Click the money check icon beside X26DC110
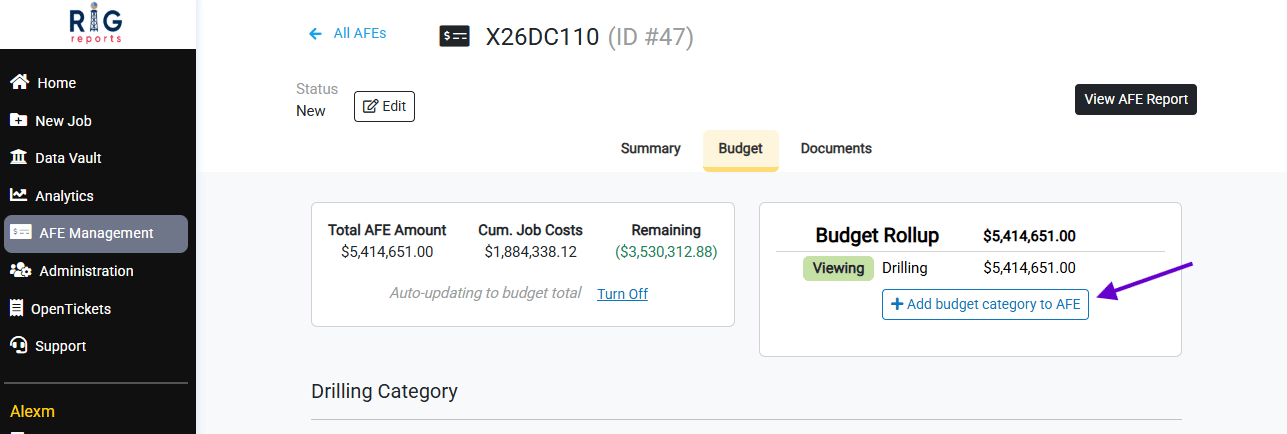This screenshot has width=1287, height=434. (x=455, y=37)
